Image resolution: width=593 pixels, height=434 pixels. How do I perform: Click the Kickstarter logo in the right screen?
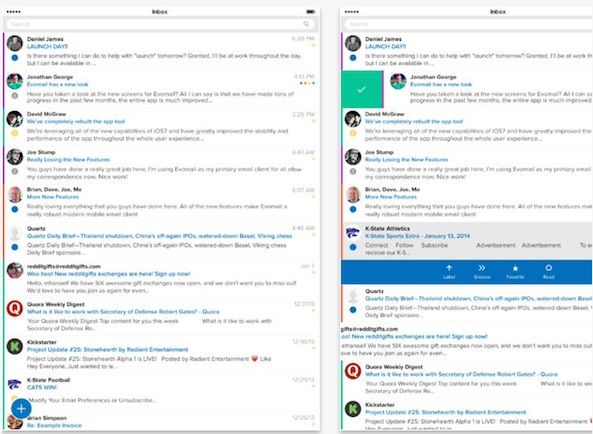point(353,409)
